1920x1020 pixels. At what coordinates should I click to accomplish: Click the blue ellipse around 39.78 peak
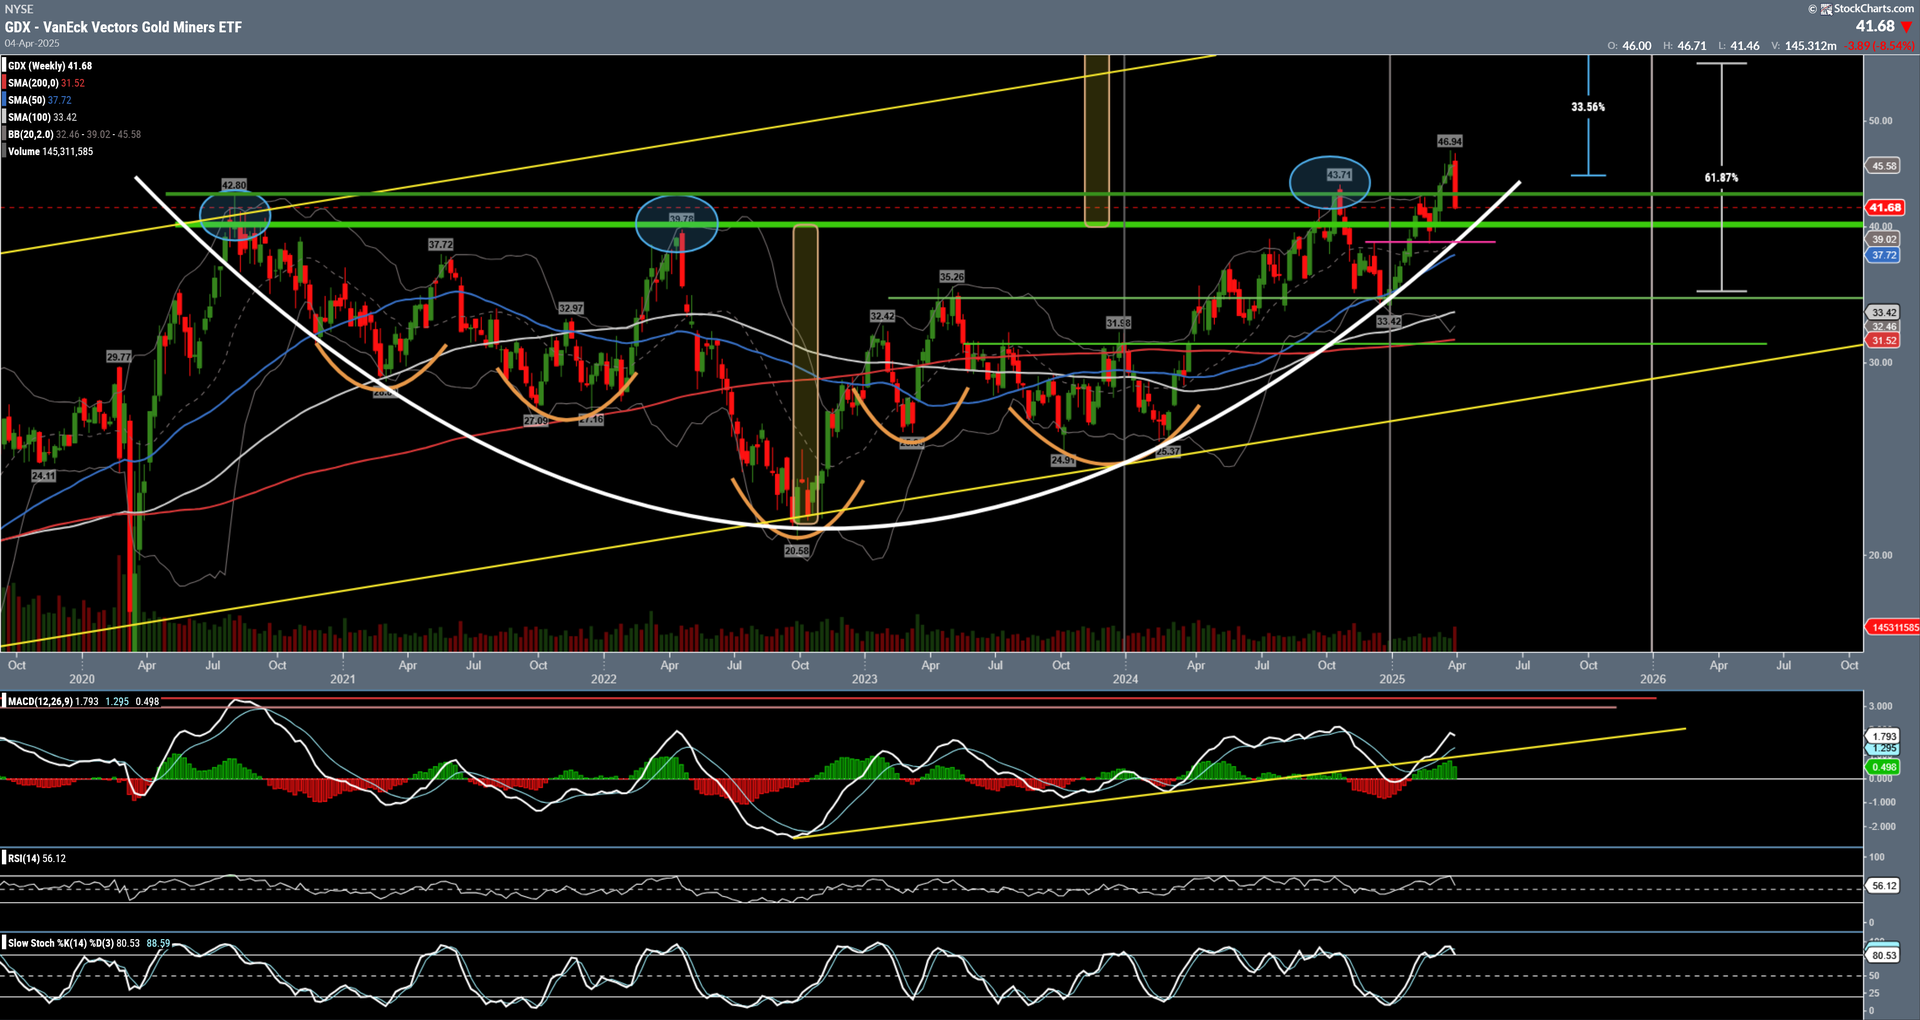(677, 223)
